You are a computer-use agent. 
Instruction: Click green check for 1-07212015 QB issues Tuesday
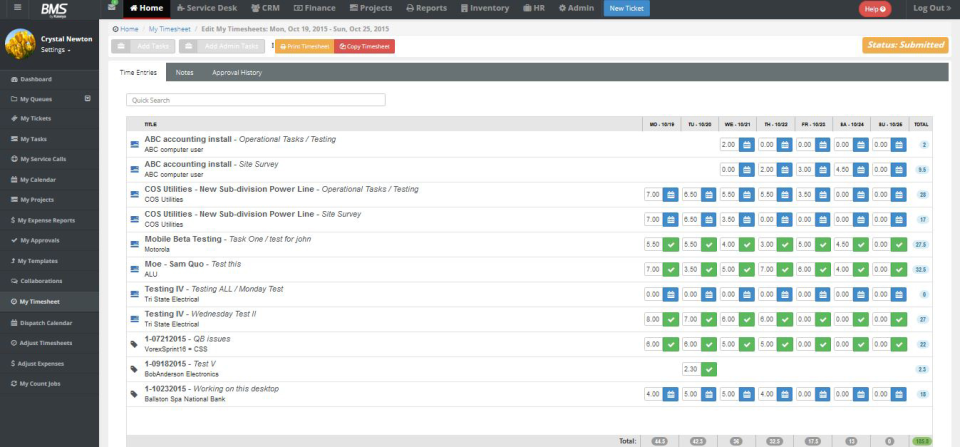click(x=708, y=344)
